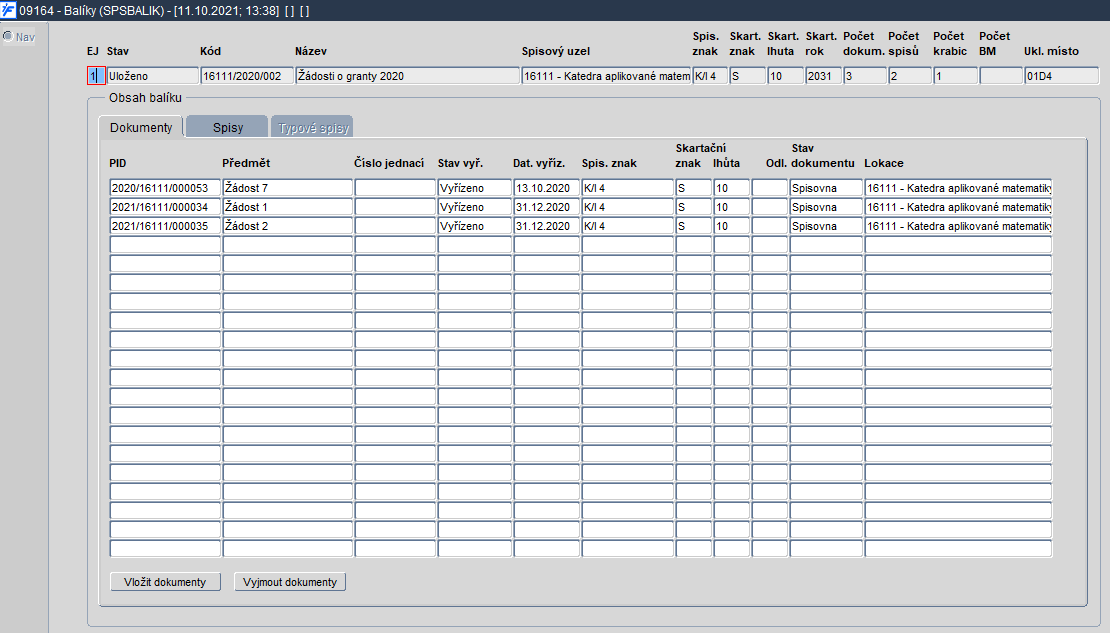Image resolution: width=1110 pixels, height=633 pixels.
Task: Click the Dat. vyříz. cell 13.10.2020
Action: [547, 188]
